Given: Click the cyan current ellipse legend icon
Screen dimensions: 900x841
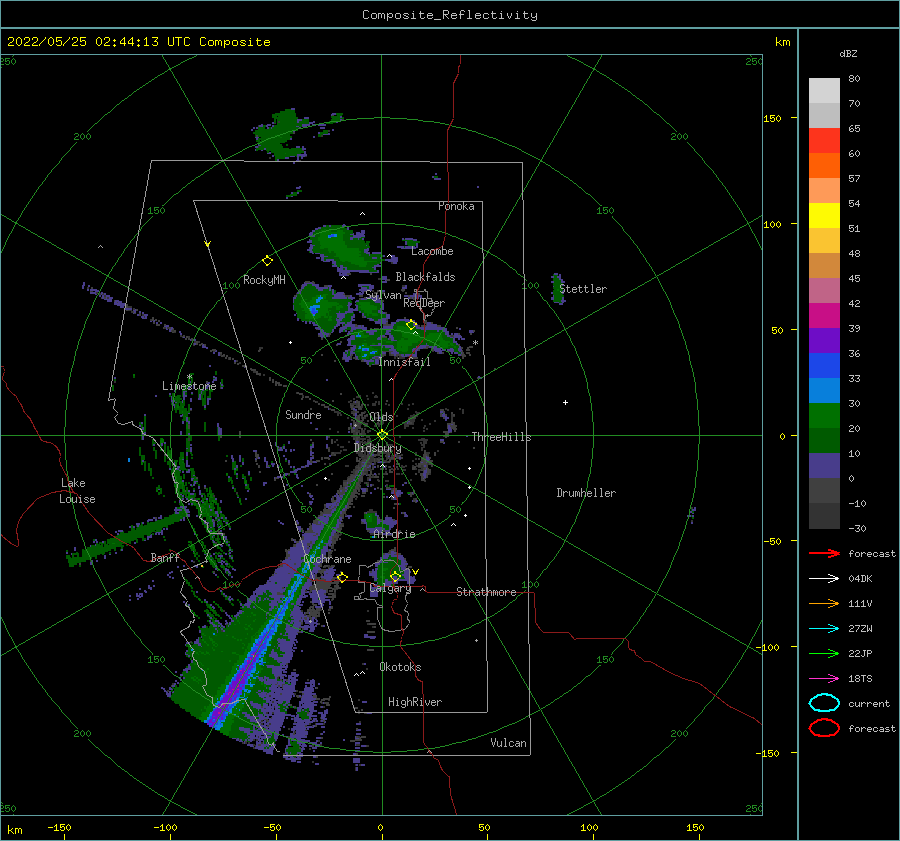Looking at the screenshot, I should 824,703.
